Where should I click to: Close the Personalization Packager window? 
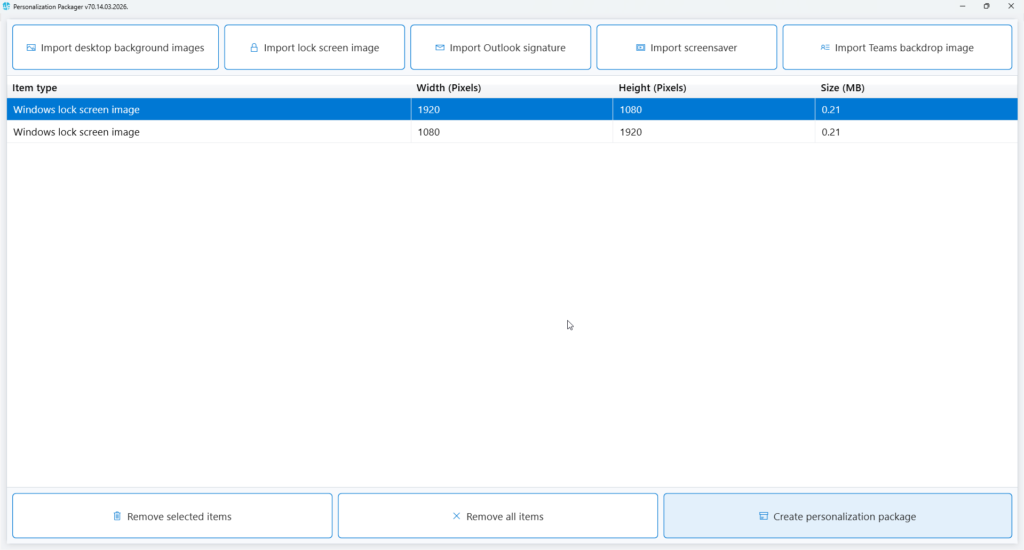coord(1012,6)
